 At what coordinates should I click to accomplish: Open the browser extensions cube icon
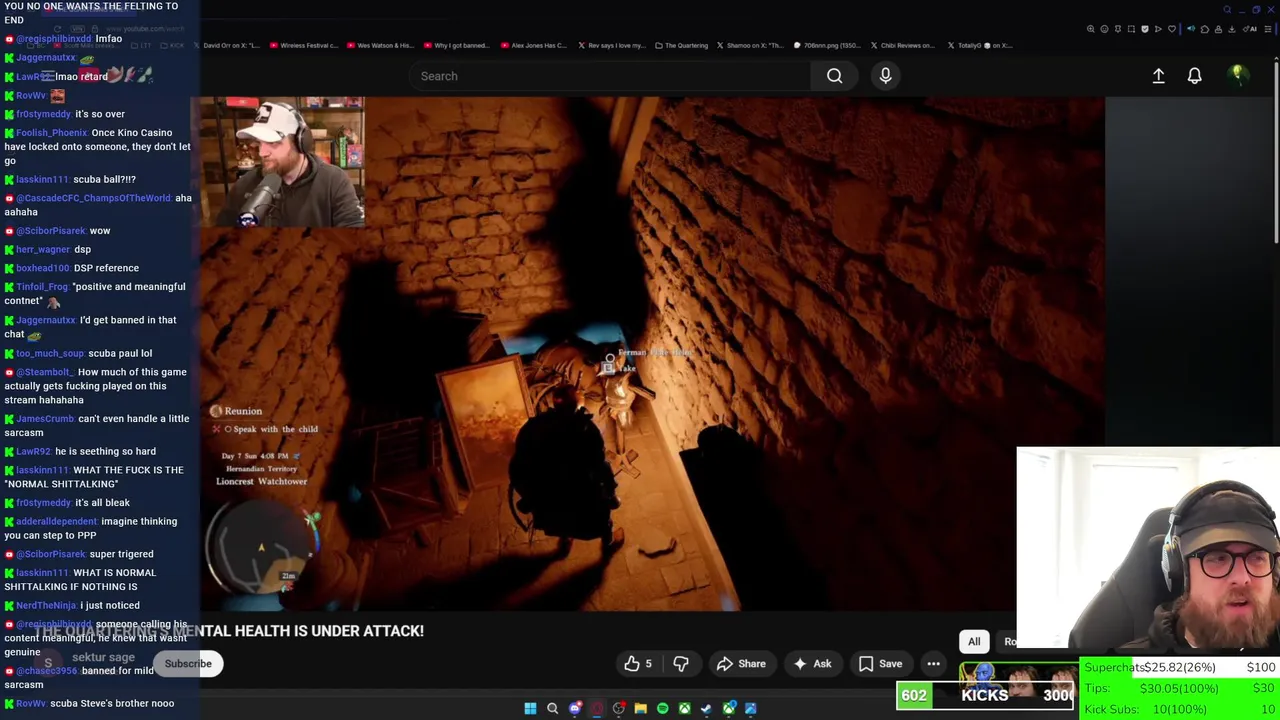(1205, 29)
